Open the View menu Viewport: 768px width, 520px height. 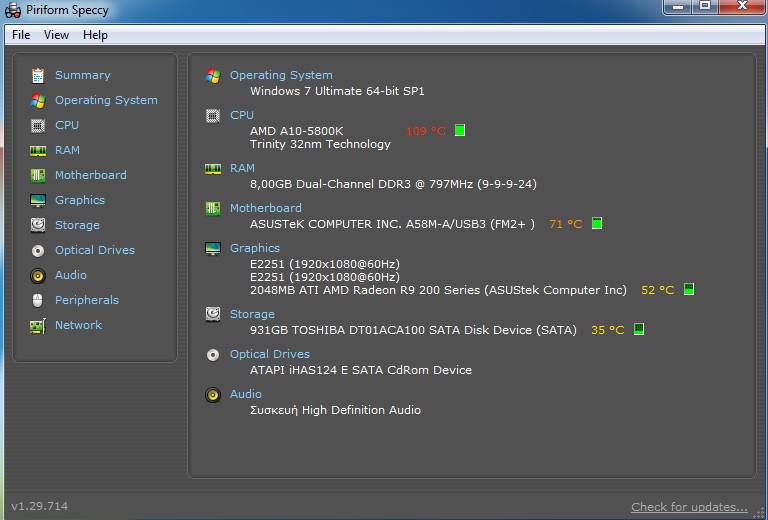coord(56,35)
